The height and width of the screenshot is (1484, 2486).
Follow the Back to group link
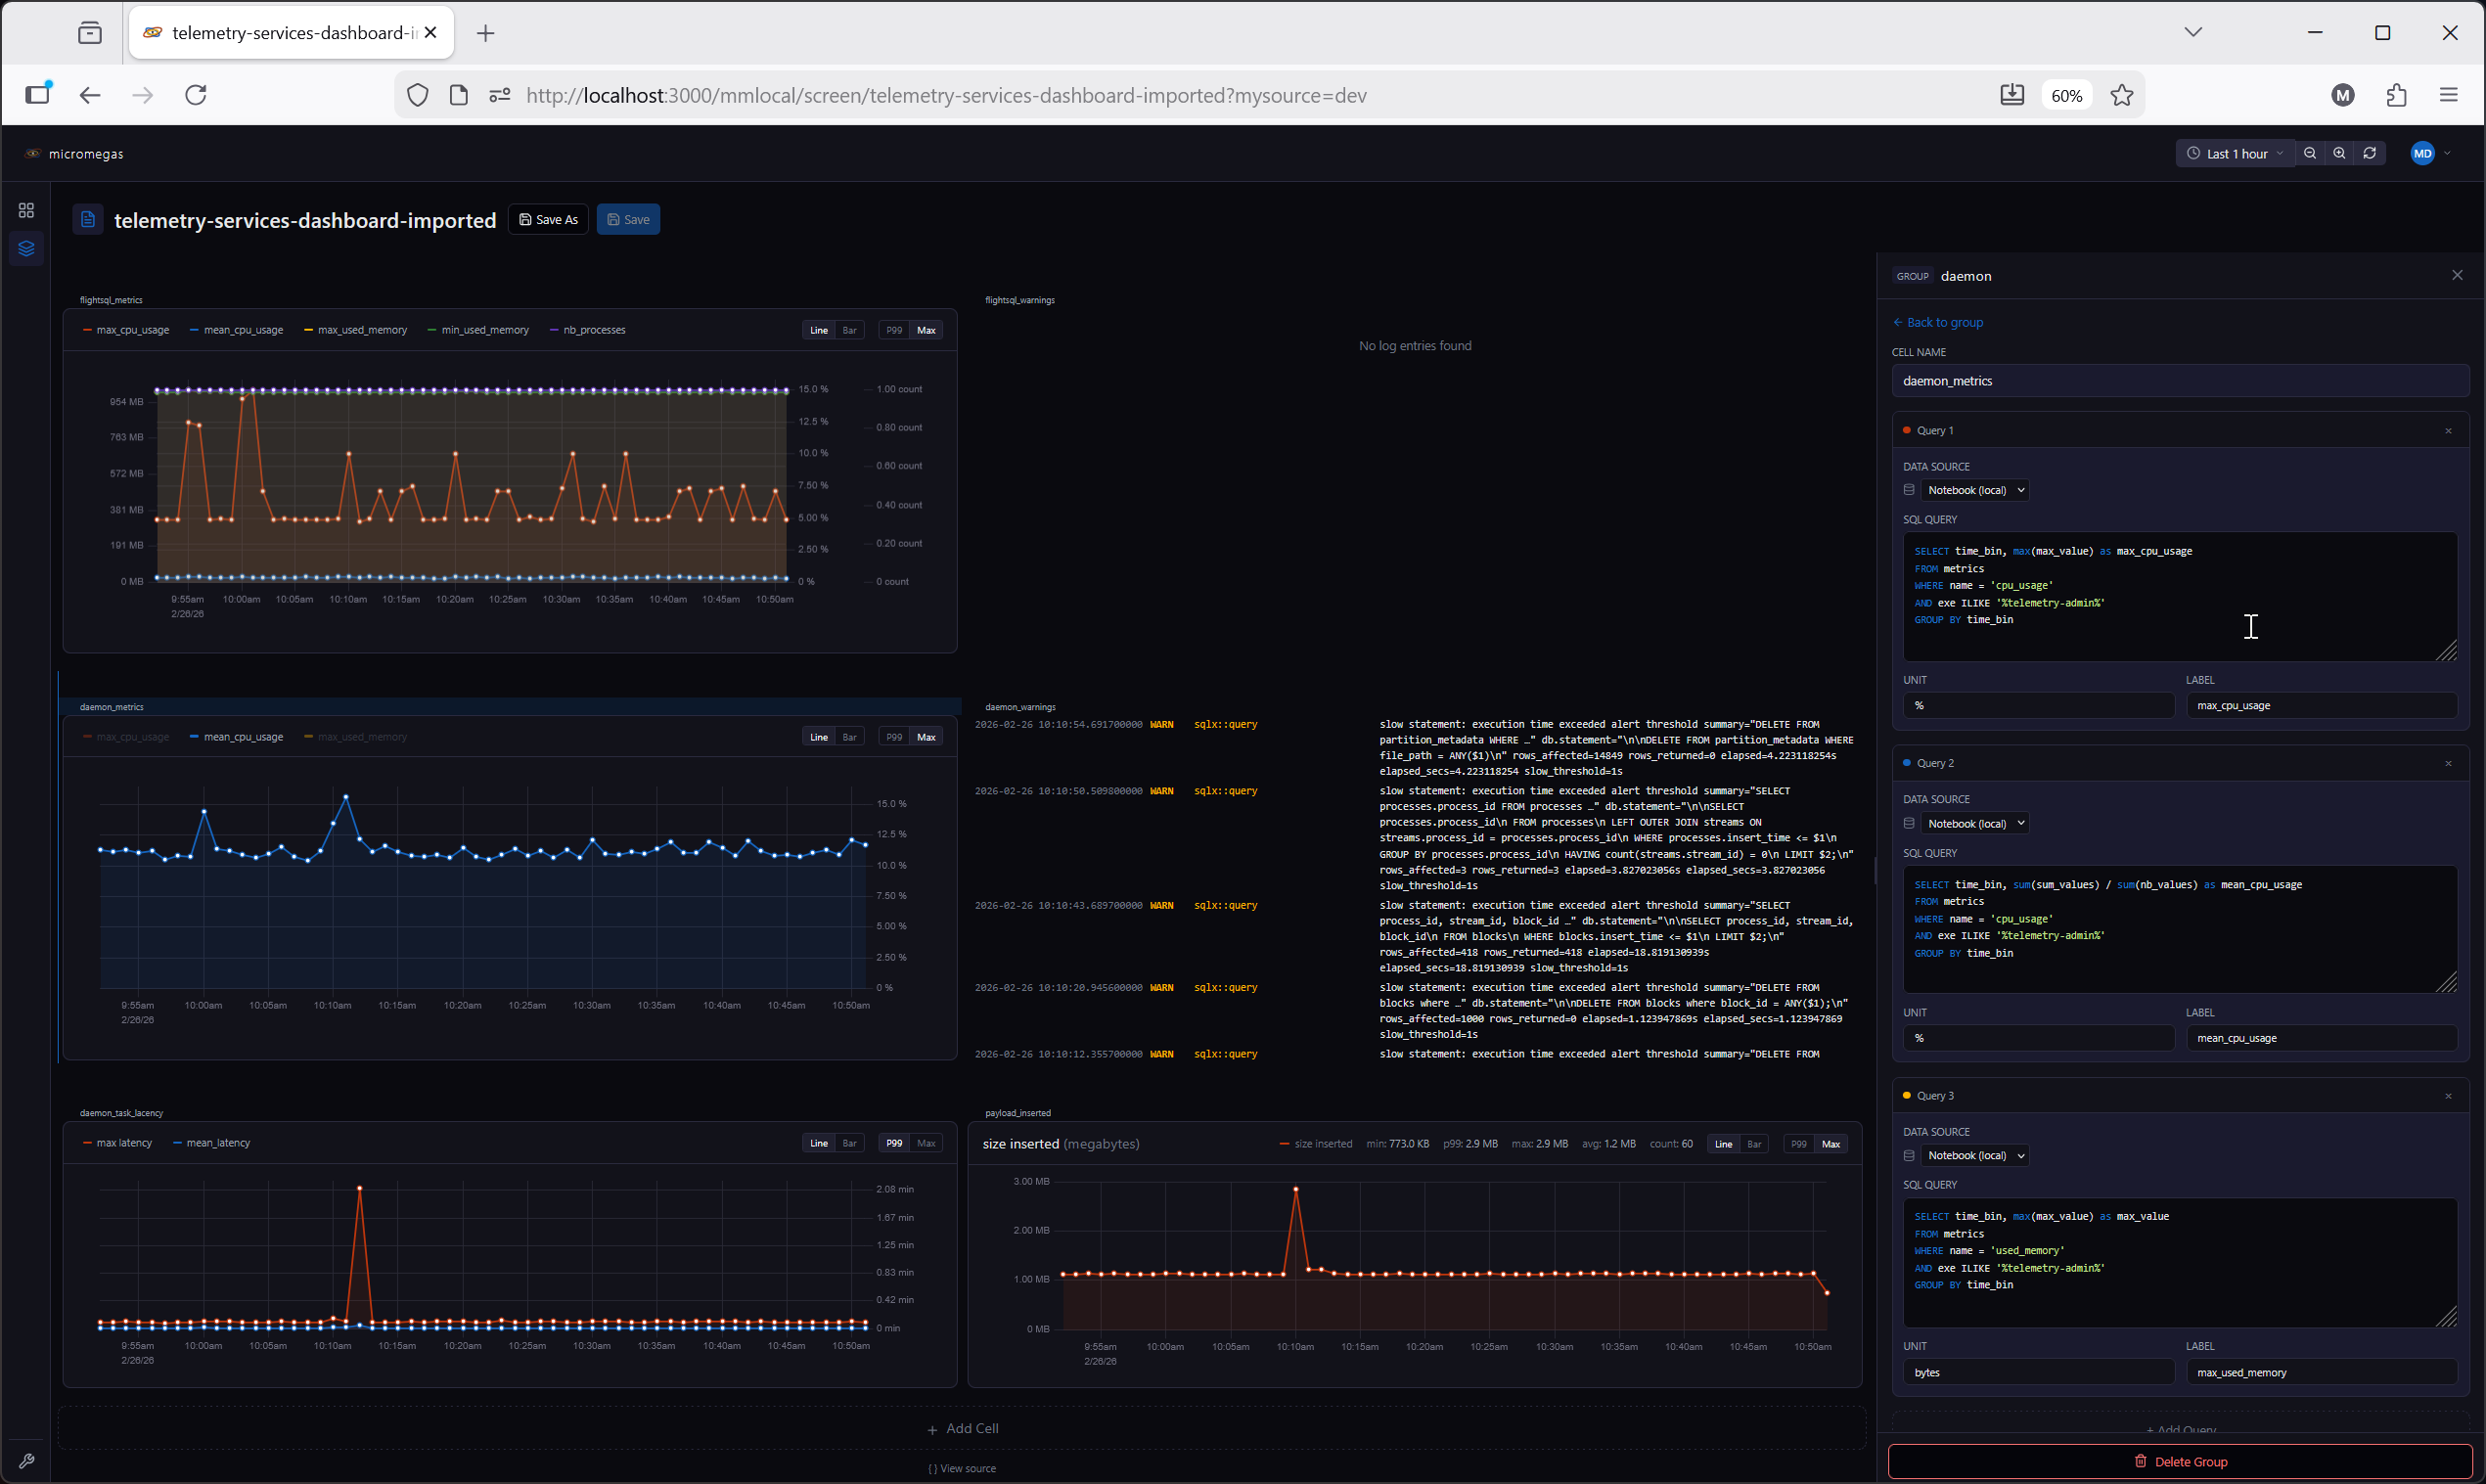click(1938, 322)
